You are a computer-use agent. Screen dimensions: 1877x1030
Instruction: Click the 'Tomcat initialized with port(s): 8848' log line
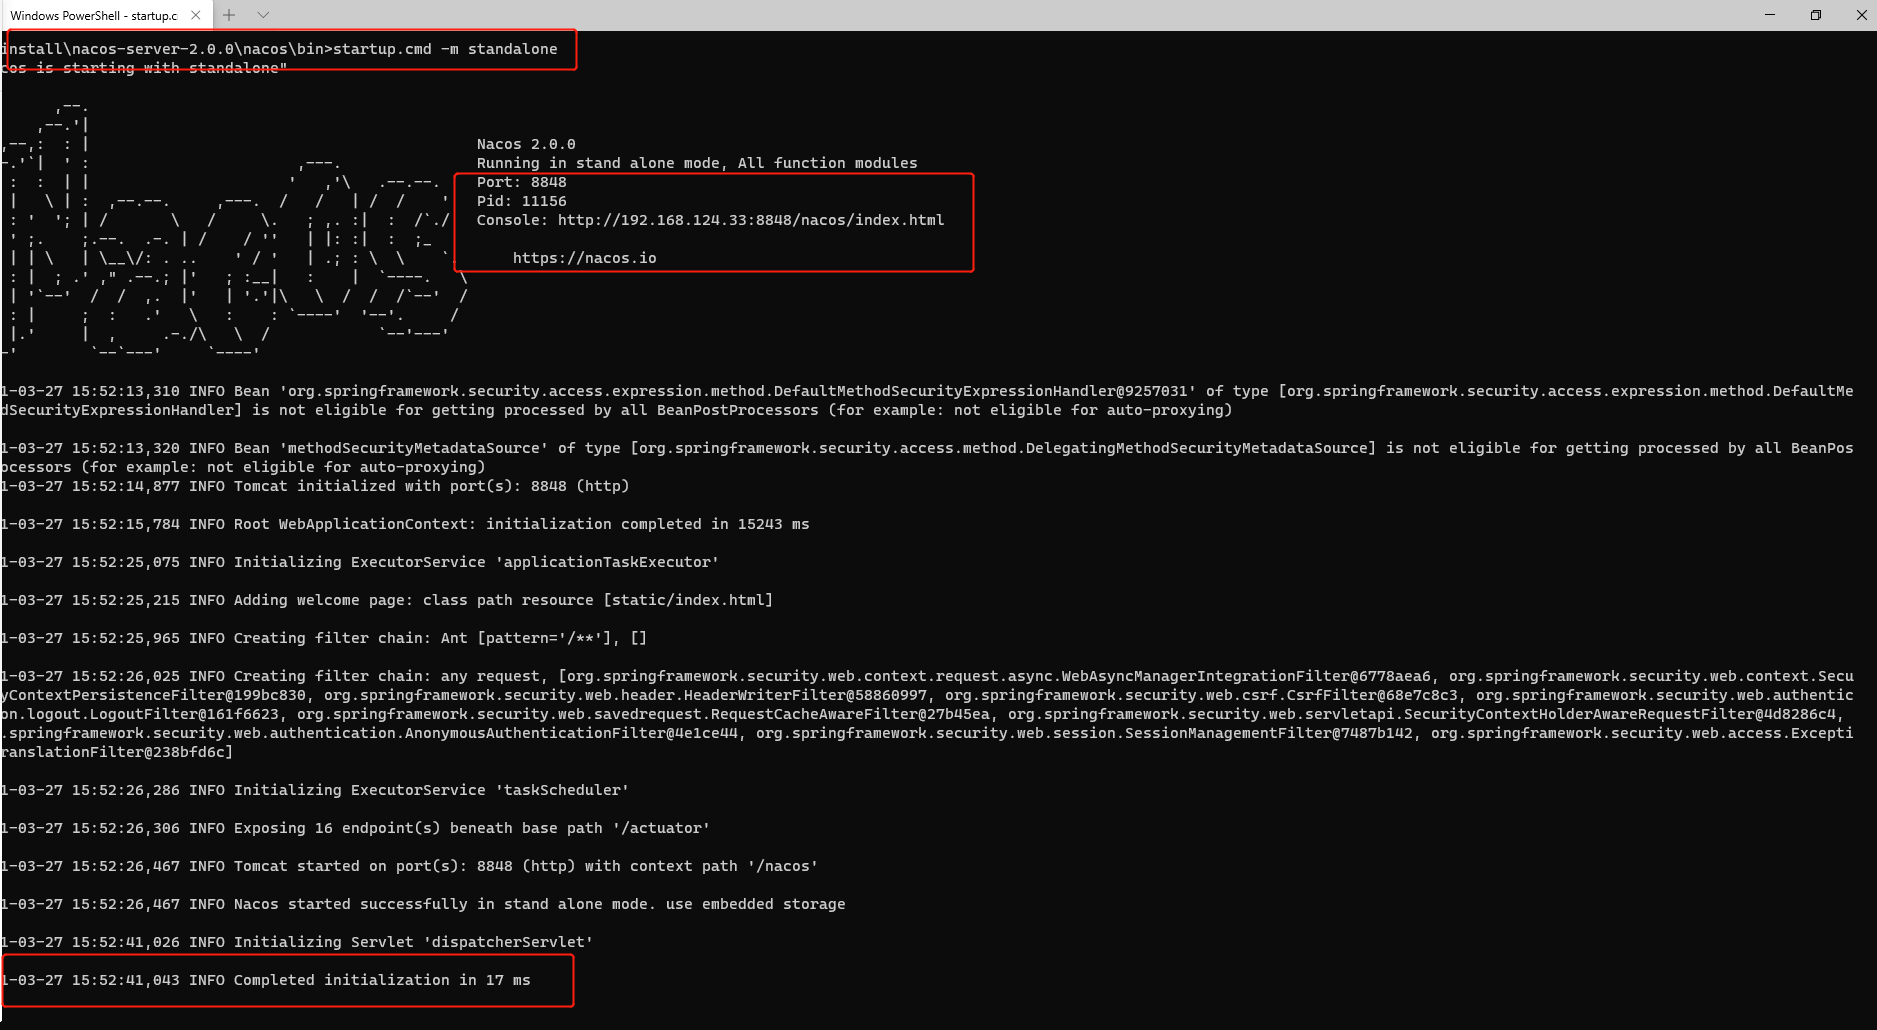315,486
